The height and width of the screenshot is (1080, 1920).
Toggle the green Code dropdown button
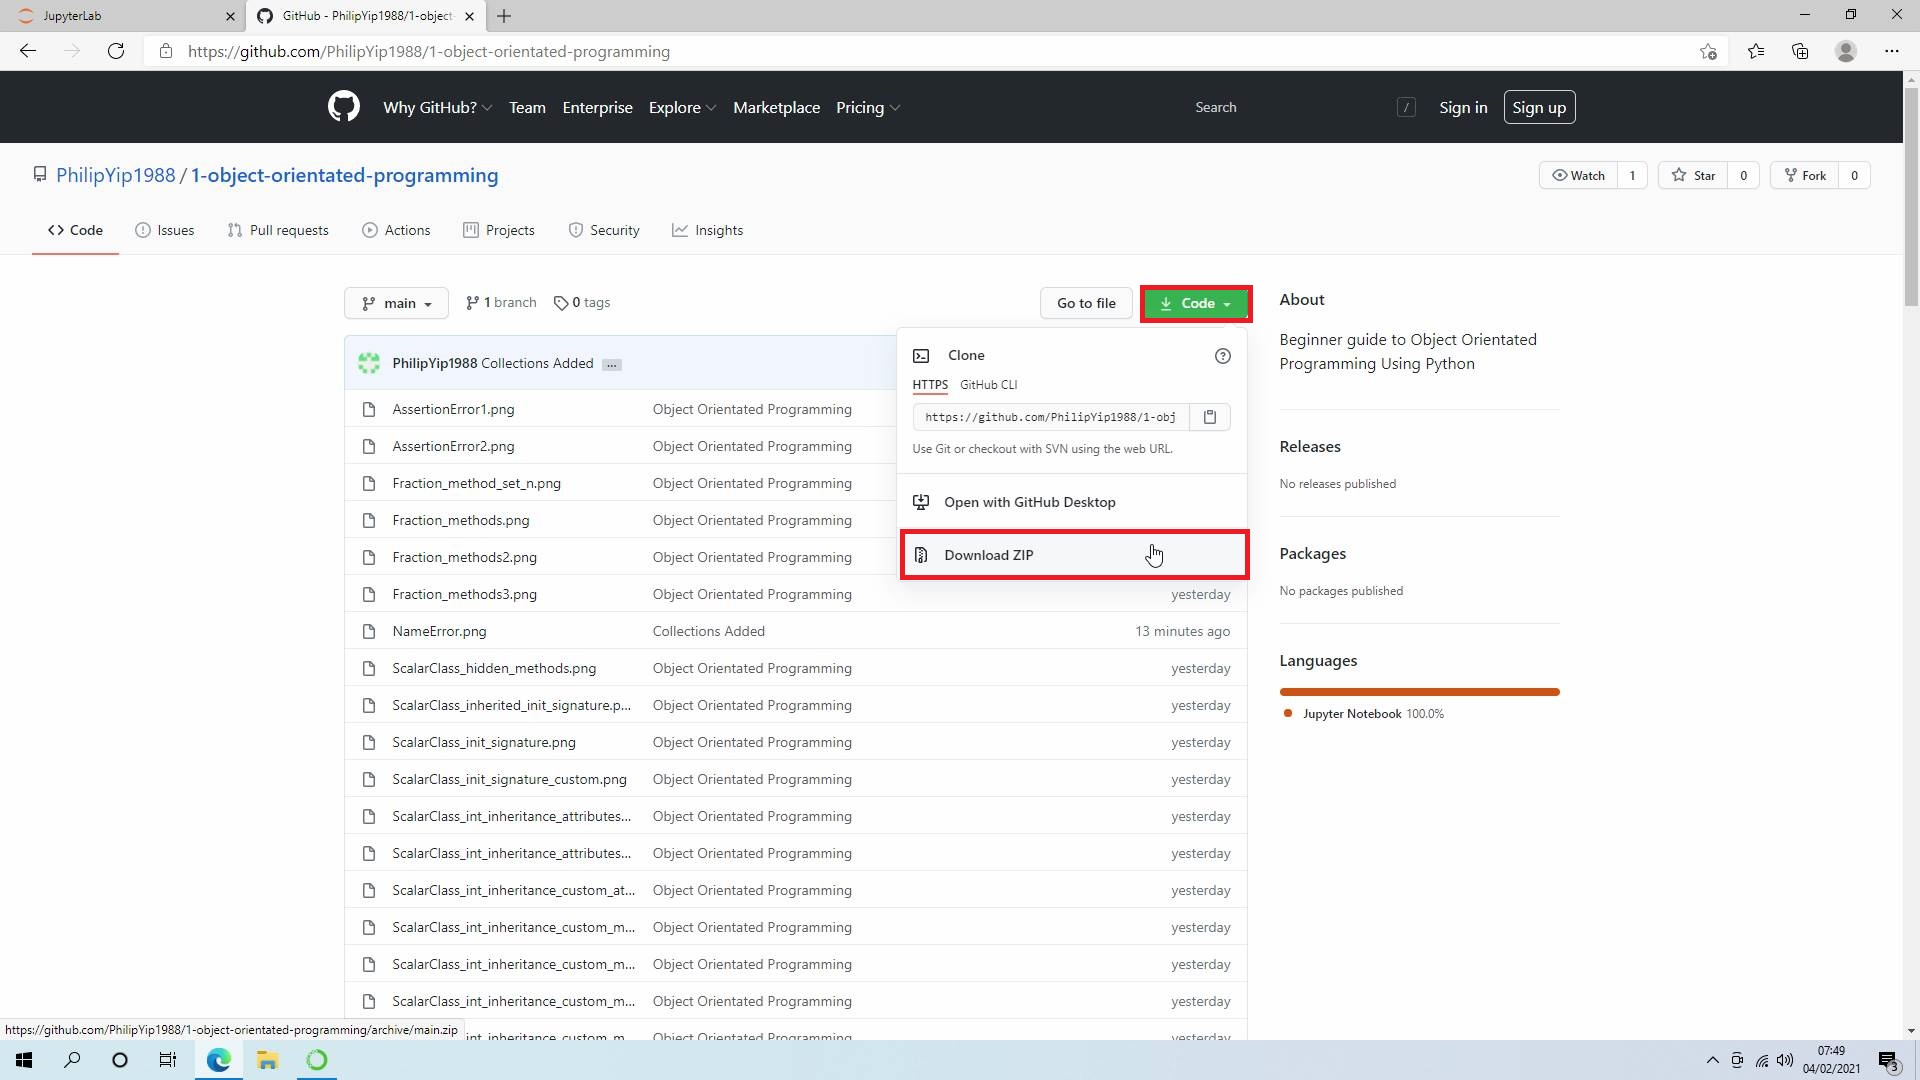point(1195,303)
